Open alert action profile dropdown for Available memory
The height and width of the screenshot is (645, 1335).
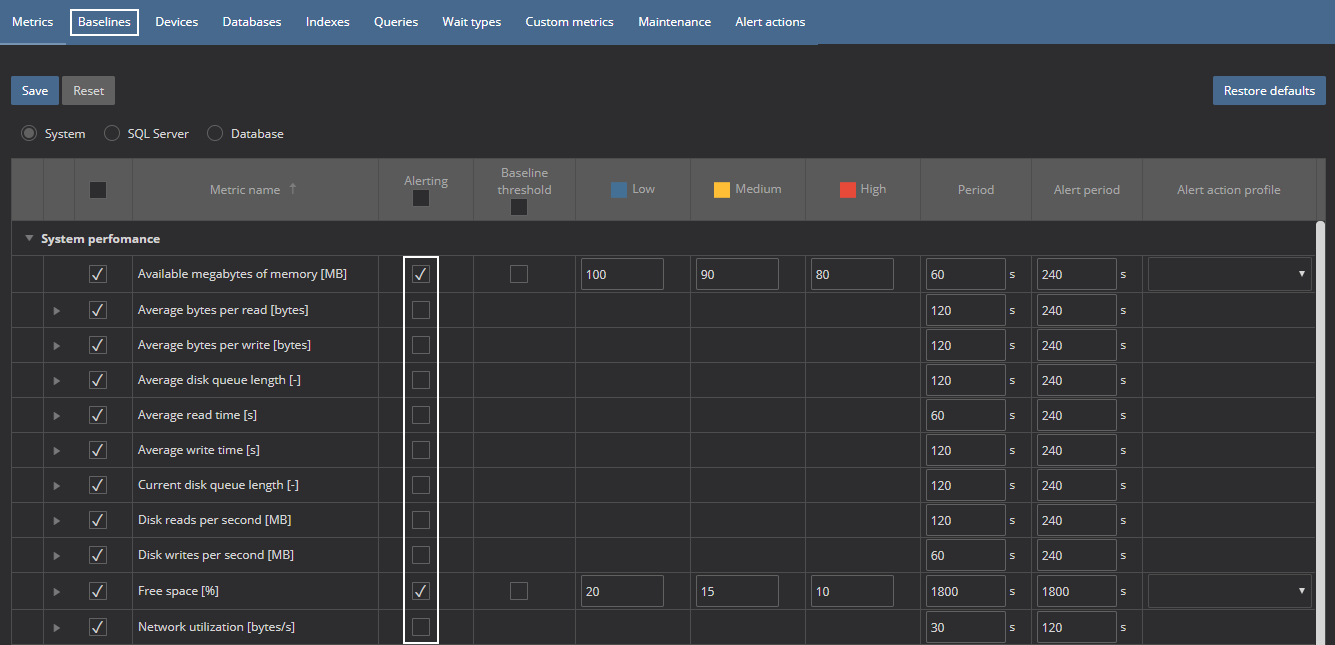pyautogui.click(x=1229, y=274)
